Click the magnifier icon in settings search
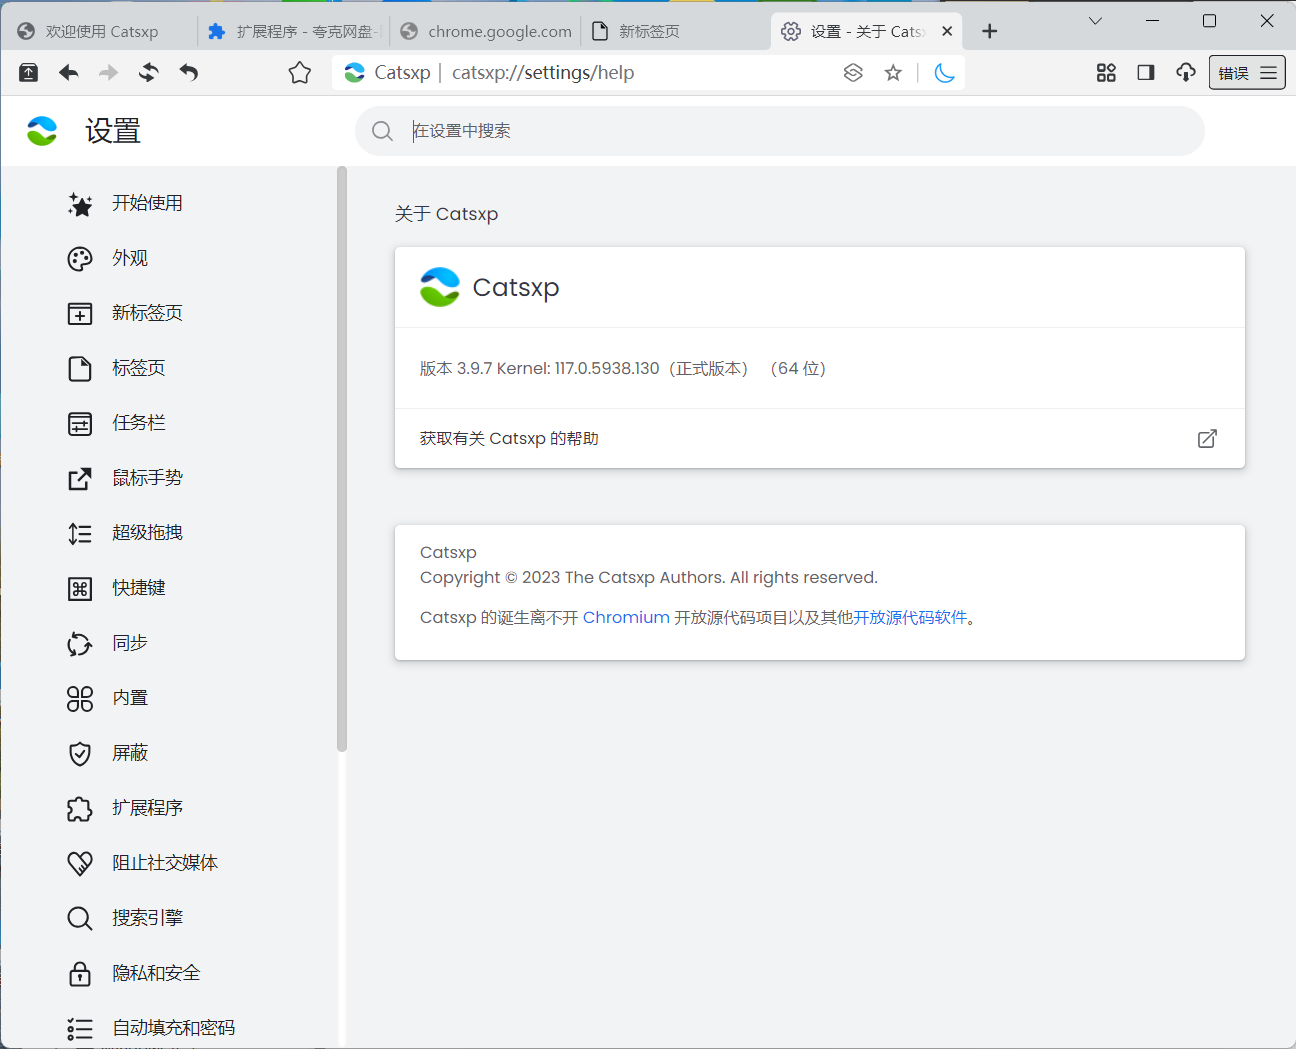Screen dimensions: 1296x1049 click(382, 131)
